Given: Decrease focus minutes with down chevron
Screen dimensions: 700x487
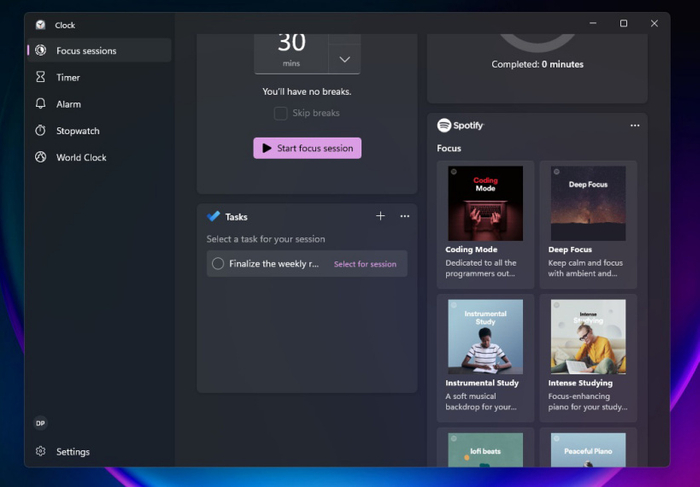Looking at the screenshot, I should [x=344, y=59].
